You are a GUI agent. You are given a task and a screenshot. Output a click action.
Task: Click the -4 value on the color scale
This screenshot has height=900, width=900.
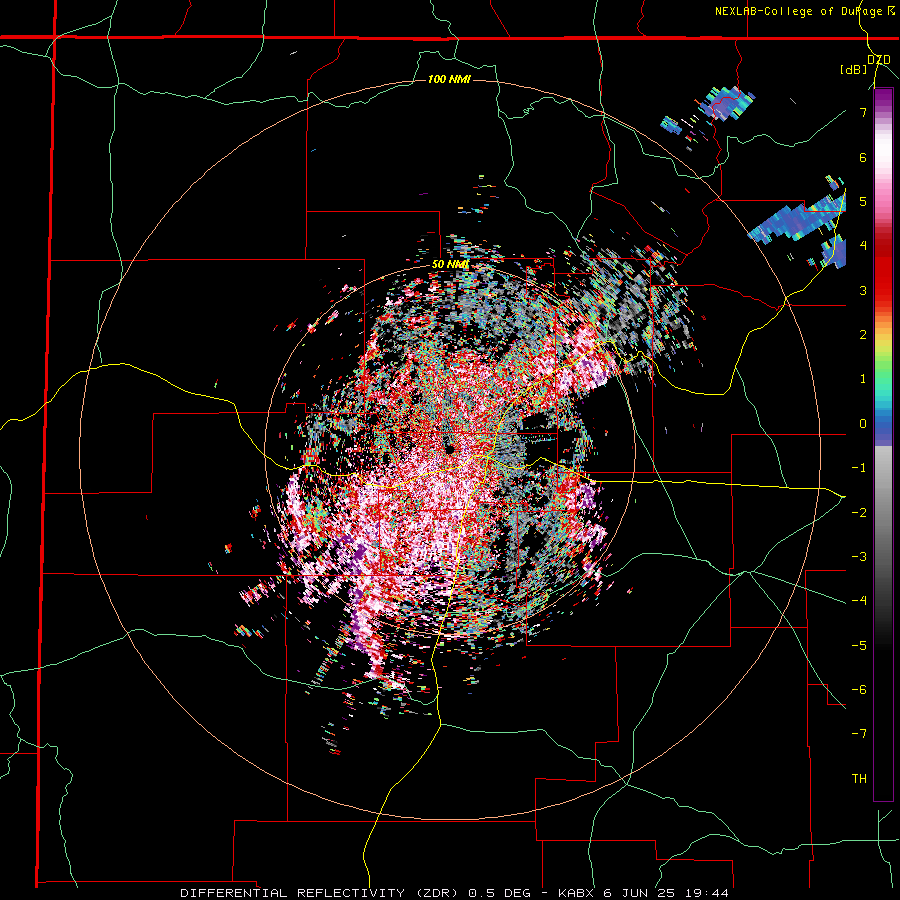coord(859,600)
